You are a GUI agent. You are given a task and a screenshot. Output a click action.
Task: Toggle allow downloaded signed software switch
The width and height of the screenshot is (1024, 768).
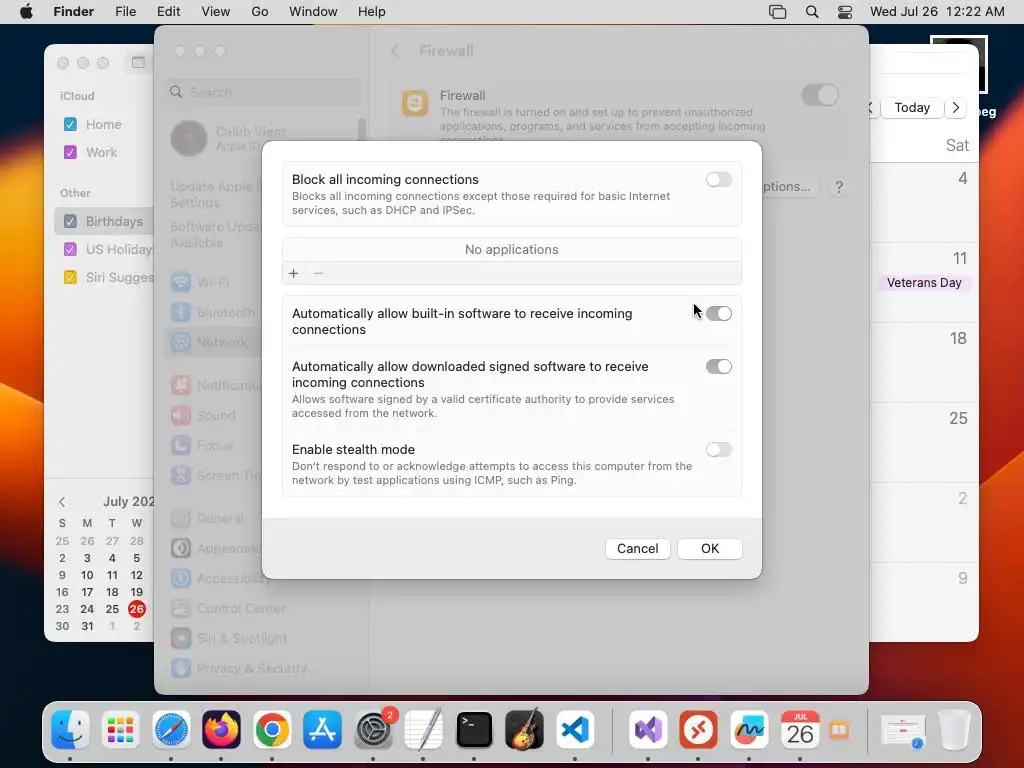click(718, 366)
